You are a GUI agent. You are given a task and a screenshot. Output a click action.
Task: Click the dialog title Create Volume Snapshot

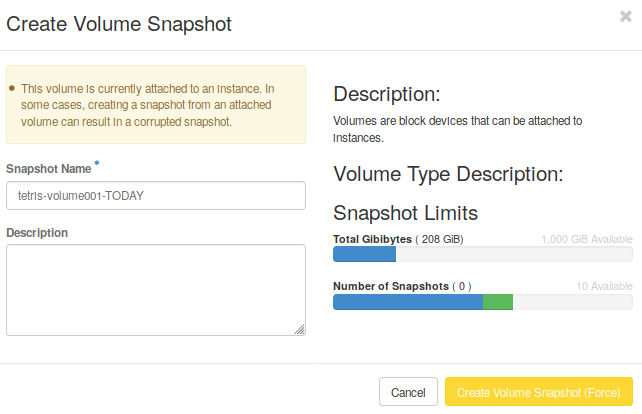[x=119, y=24]
